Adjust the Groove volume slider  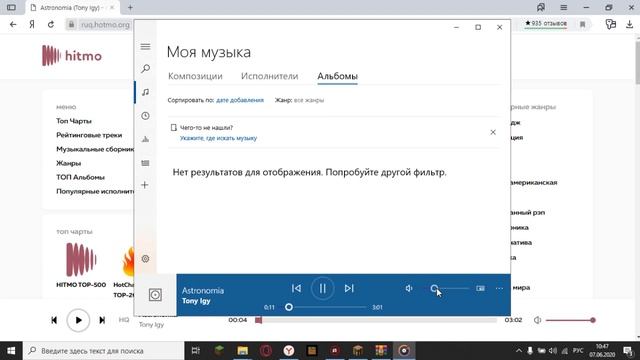point(451,289)
